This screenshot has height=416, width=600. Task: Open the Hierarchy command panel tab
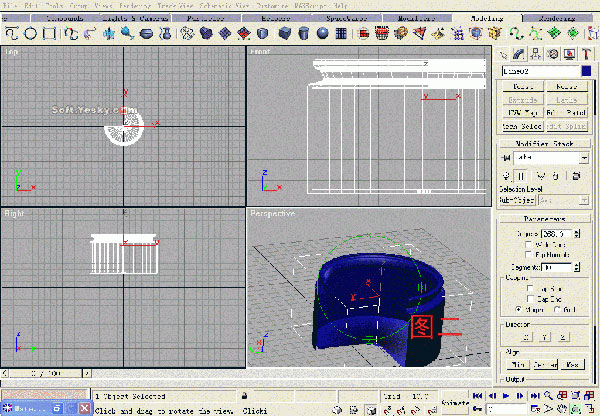(x=536, y=54)
